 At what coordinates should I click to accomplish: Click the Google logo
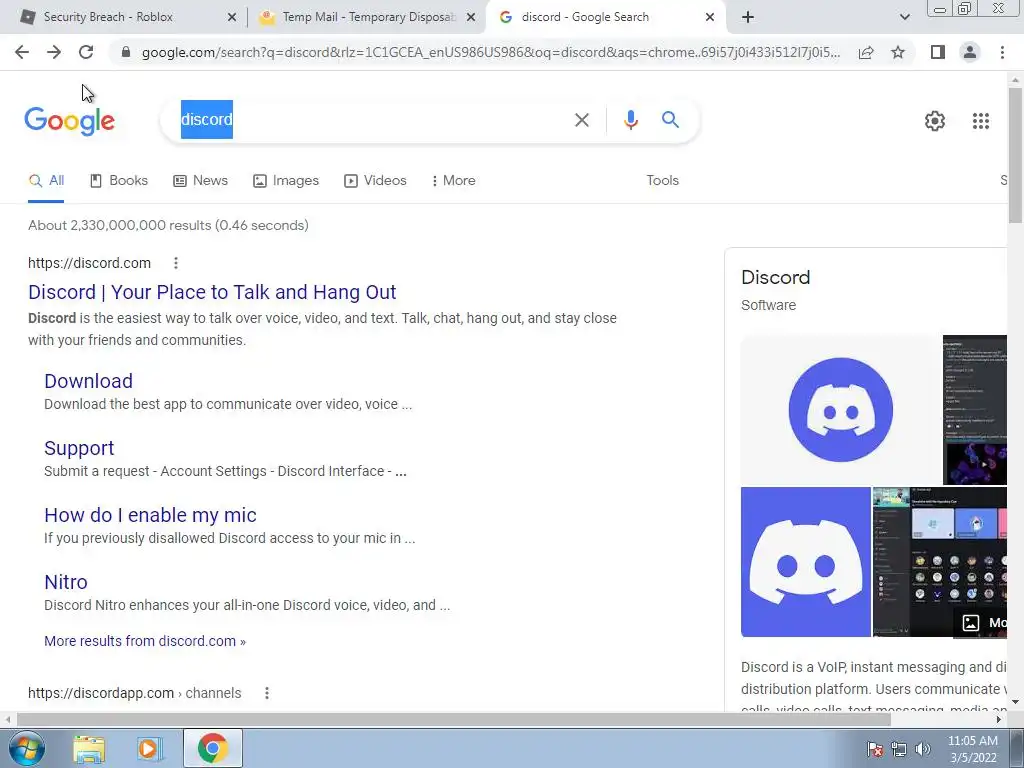[x=70, y=121]
